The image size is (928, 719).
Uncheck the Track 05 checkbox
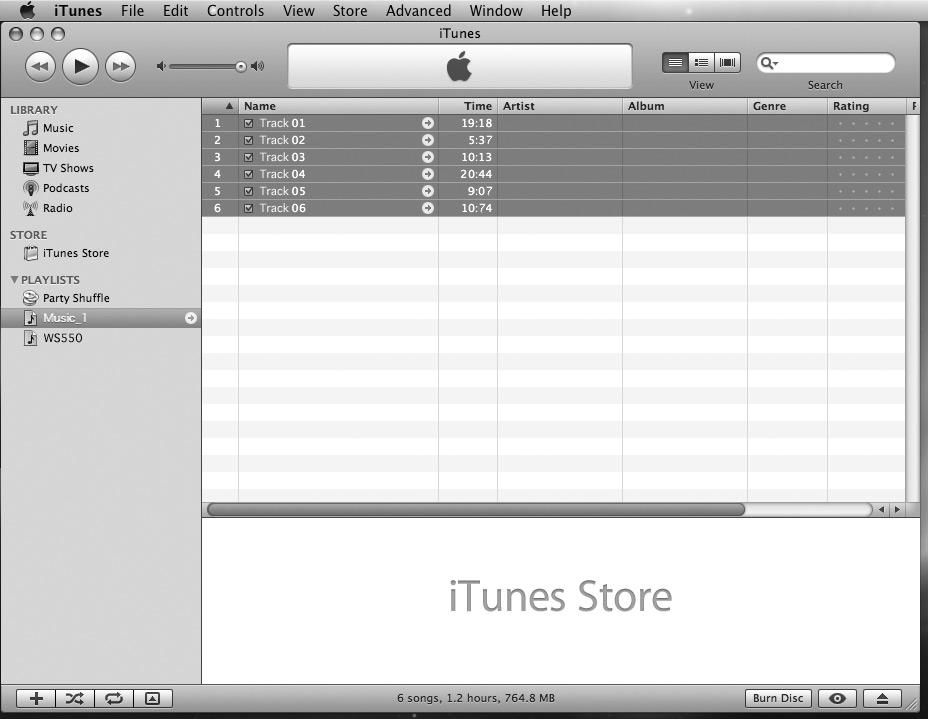249,191
